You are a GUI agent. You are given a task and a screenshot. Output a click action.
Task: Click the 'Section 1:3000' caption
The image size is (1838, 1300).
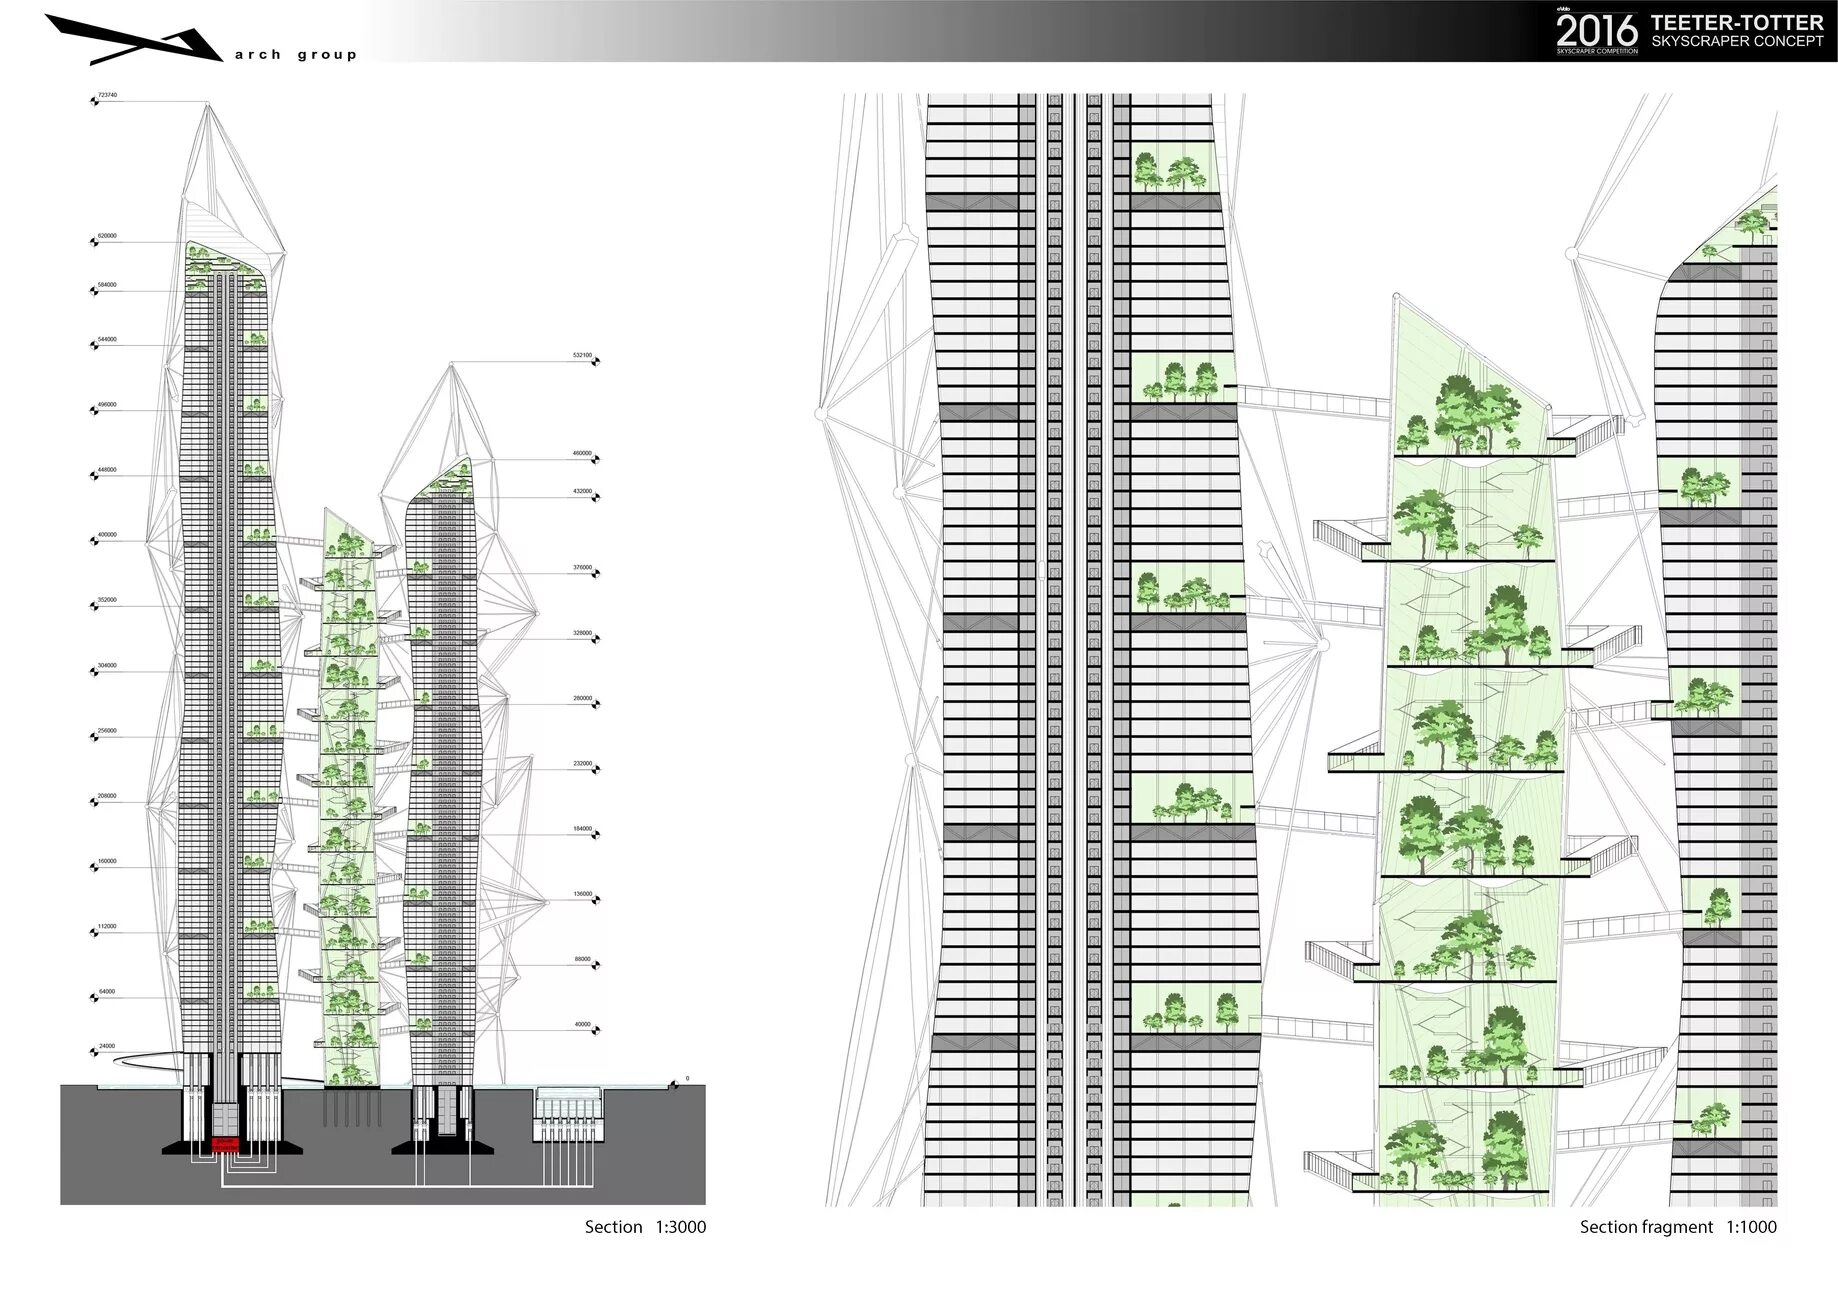click(645, 1227)
